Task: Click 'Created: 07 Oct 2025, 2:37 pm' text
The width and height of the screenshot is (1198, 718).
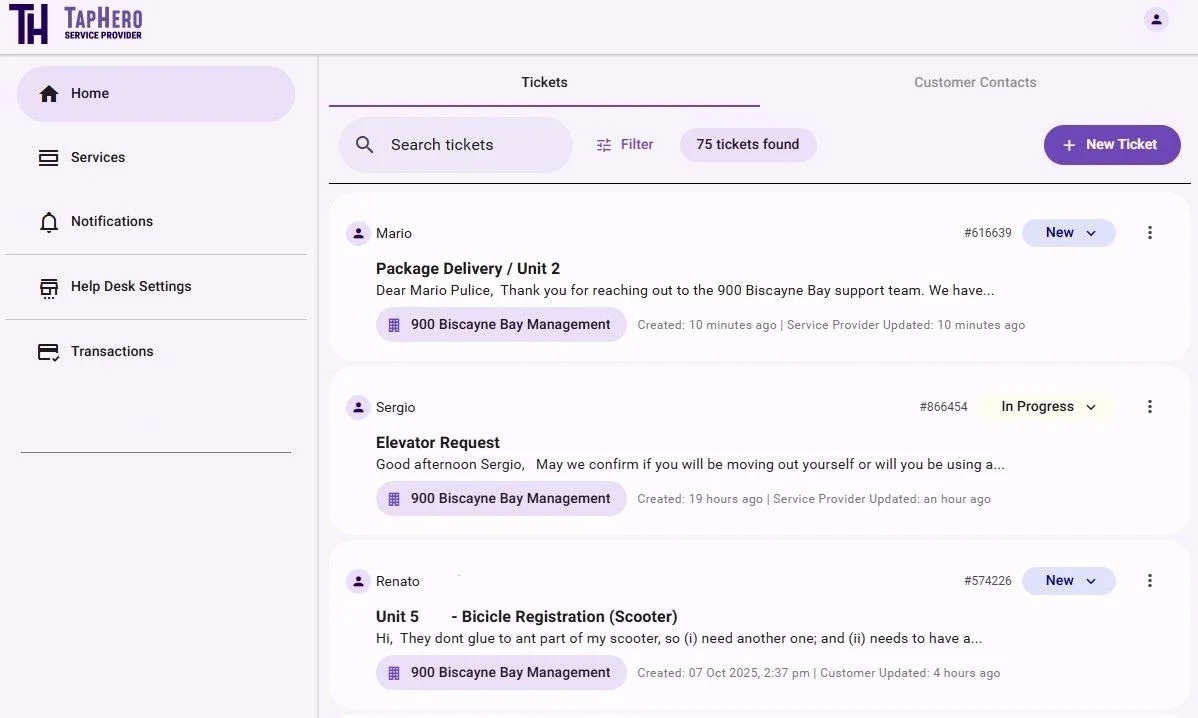Action: pos(724,674)
